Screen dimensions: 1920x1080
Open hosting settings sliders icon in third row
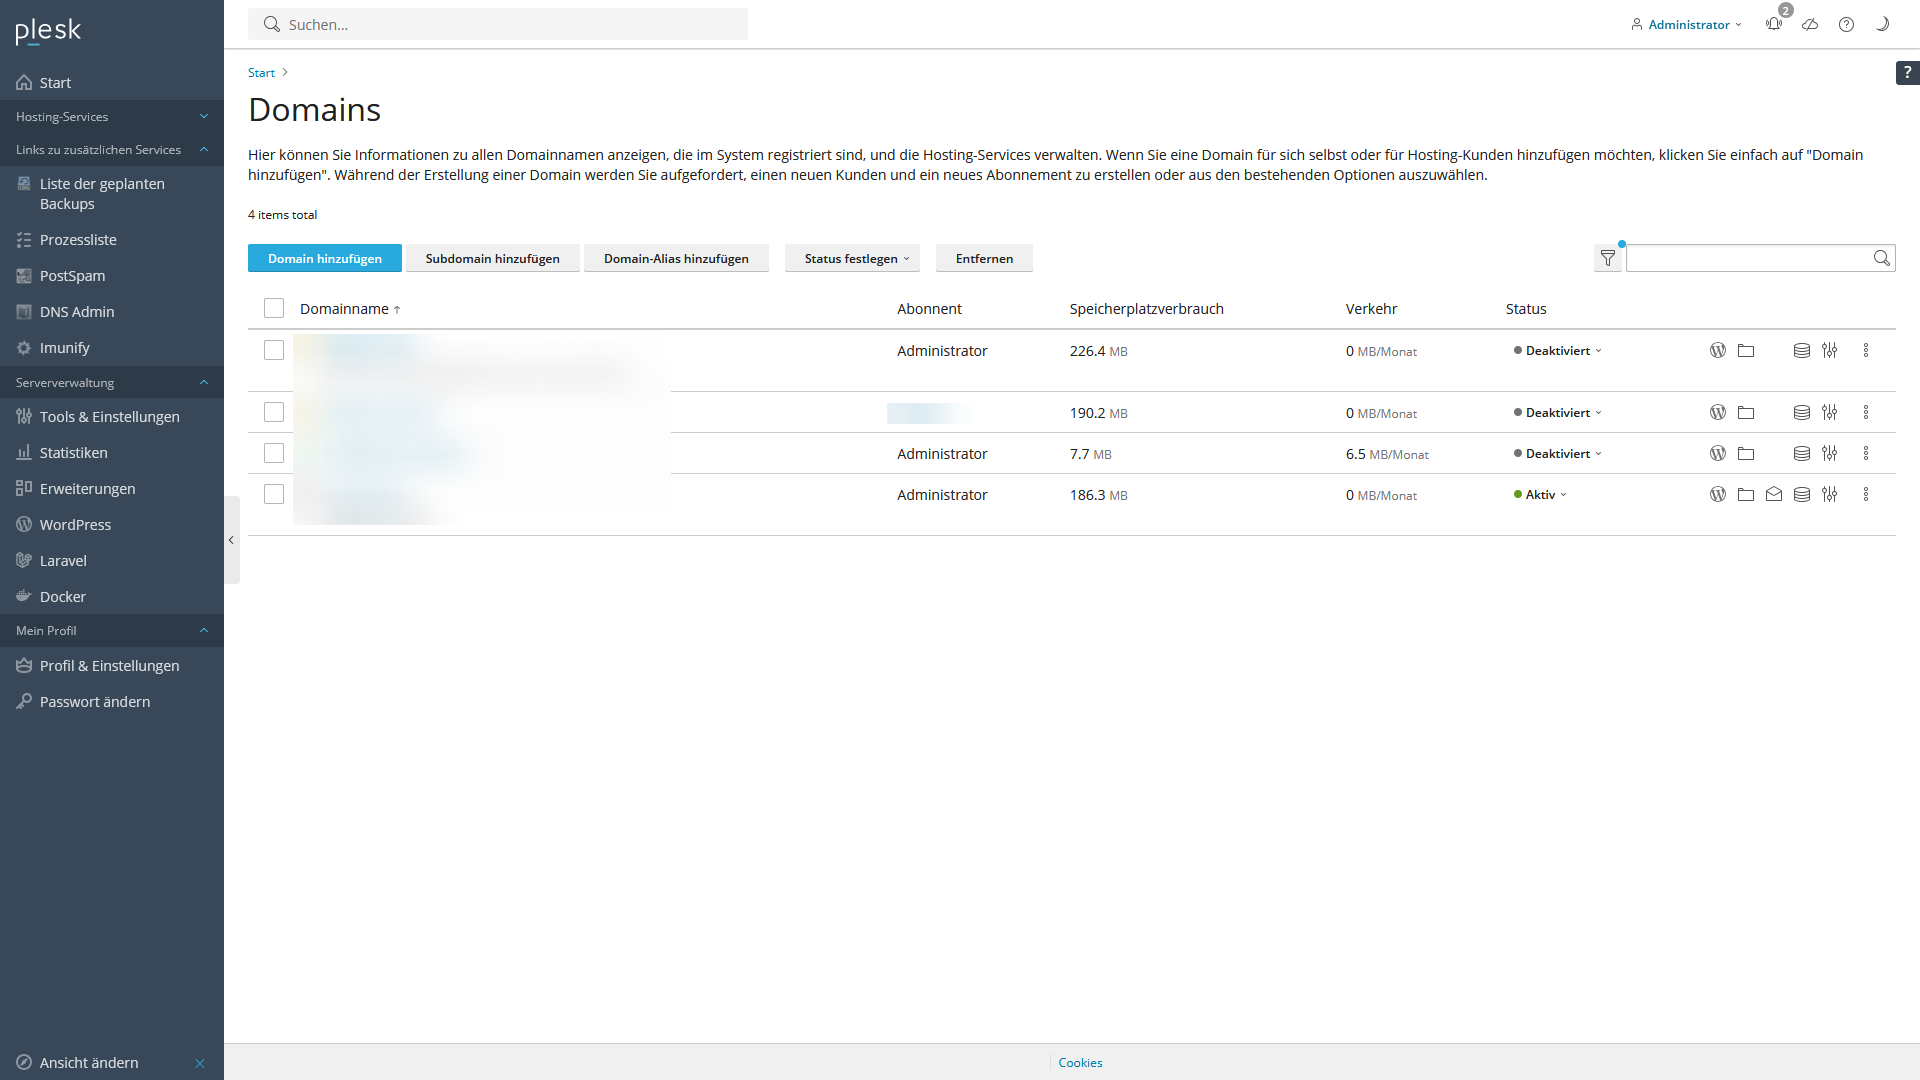coord(1829,454)
